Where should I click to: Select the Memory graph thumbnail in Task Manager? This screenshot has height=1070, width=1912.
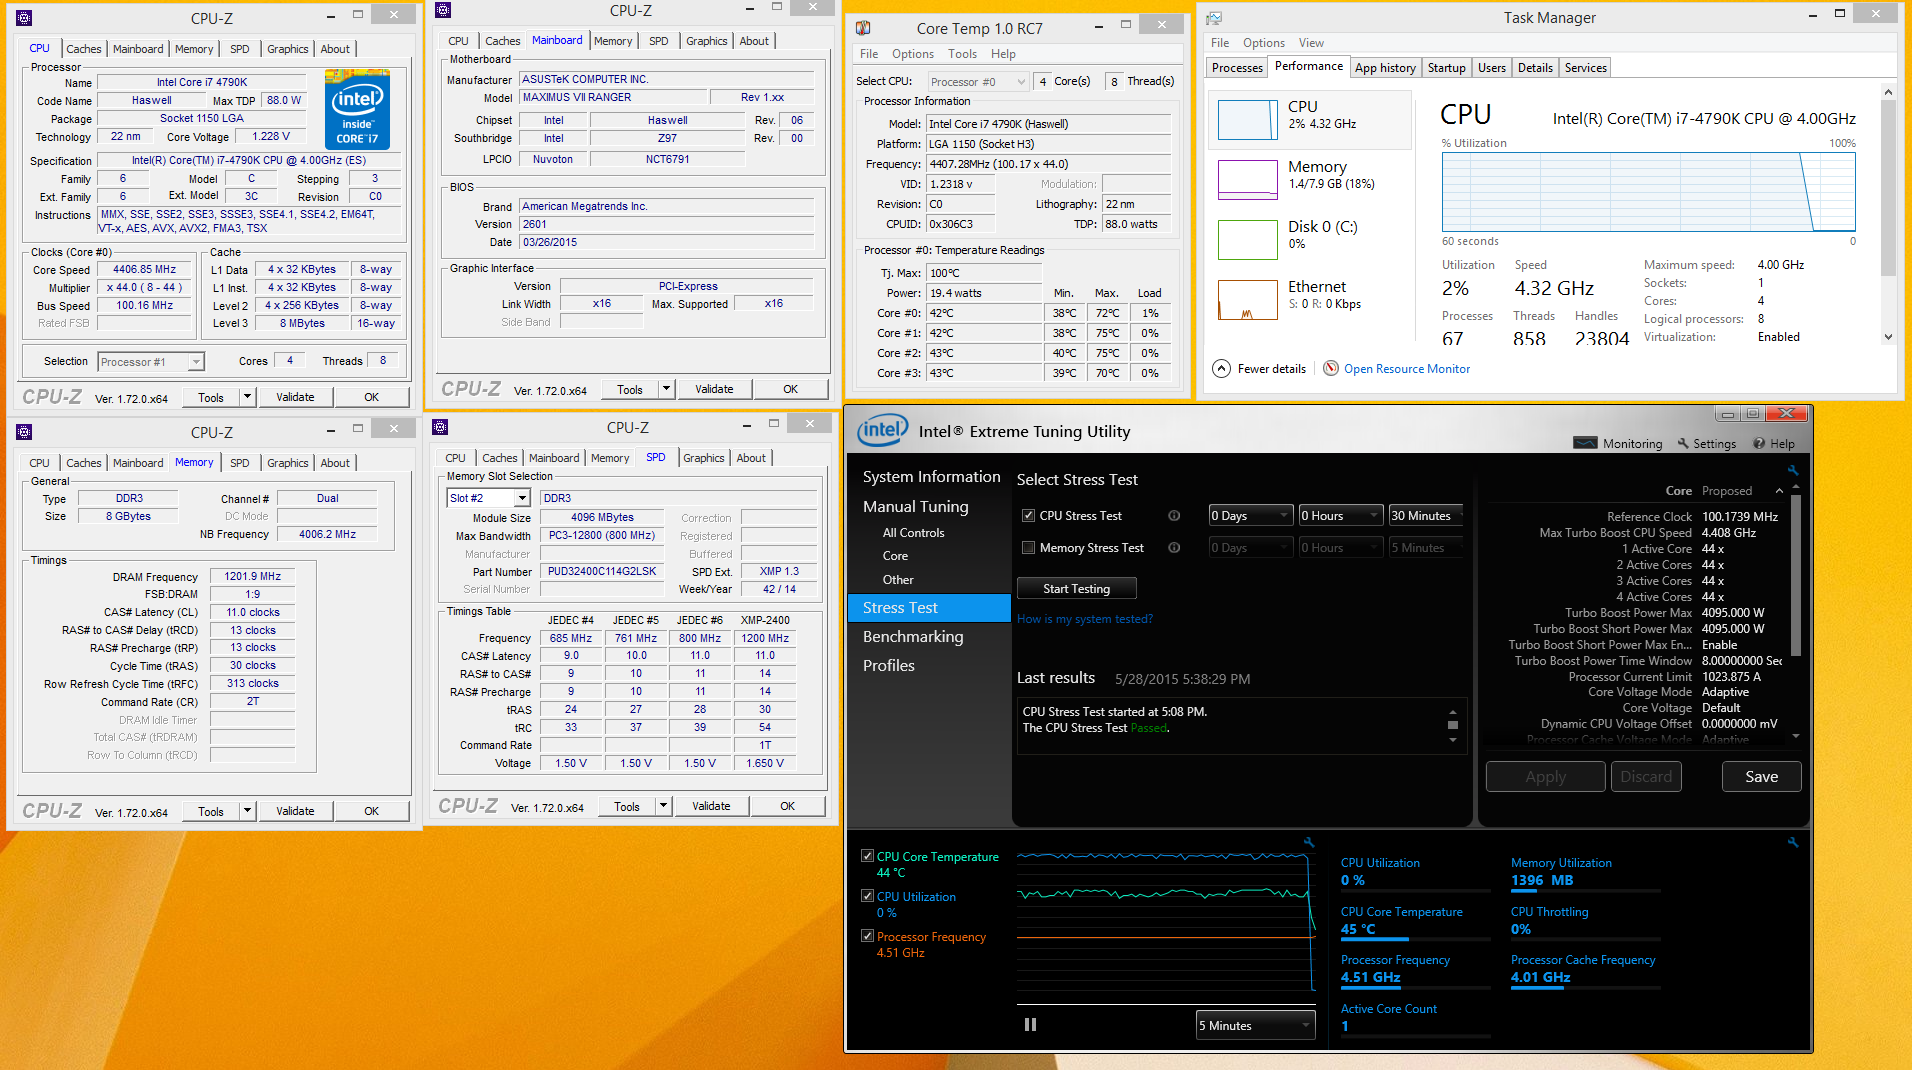coord(1247,180)
